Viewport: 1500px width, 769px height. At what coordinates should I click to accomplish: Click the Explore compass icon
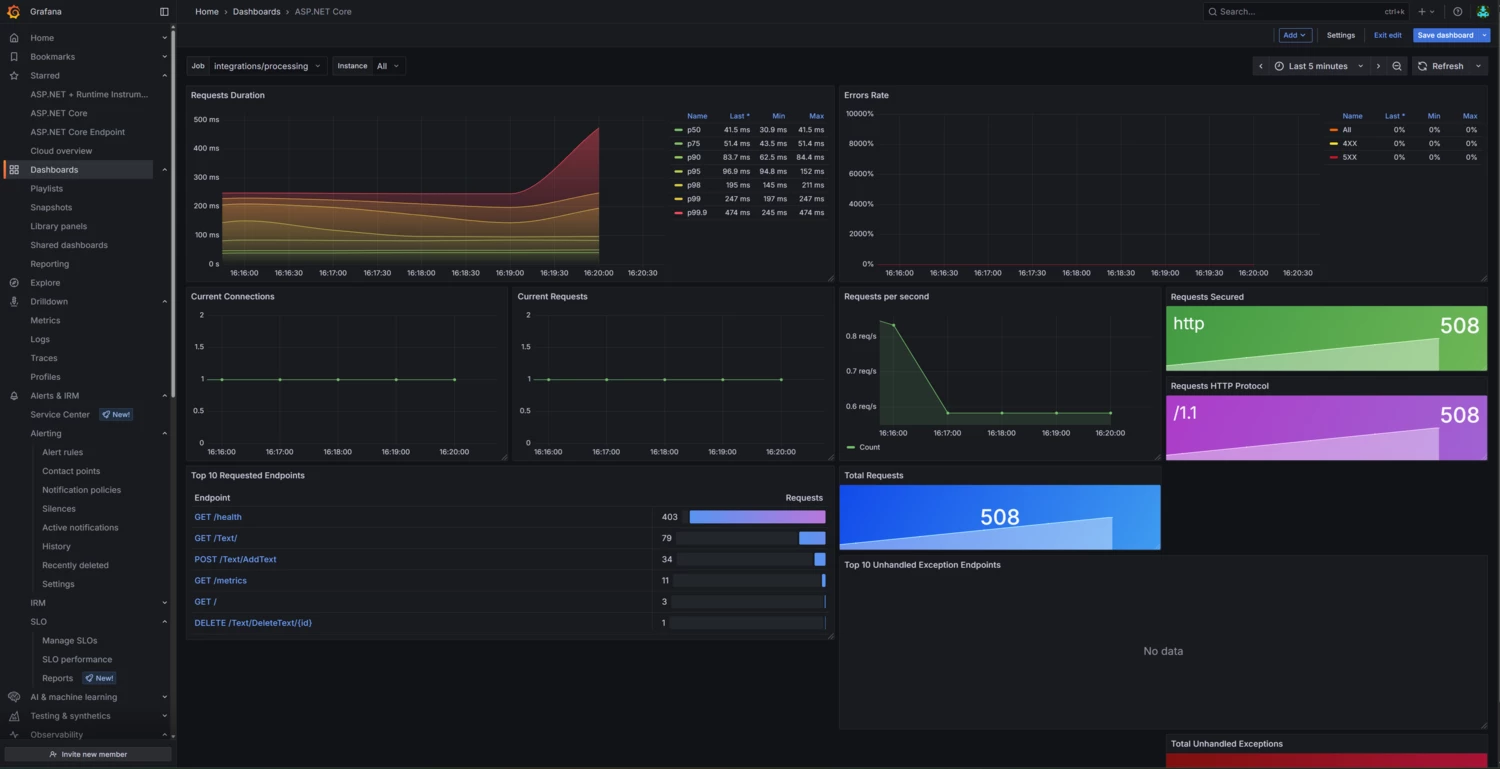14,283
